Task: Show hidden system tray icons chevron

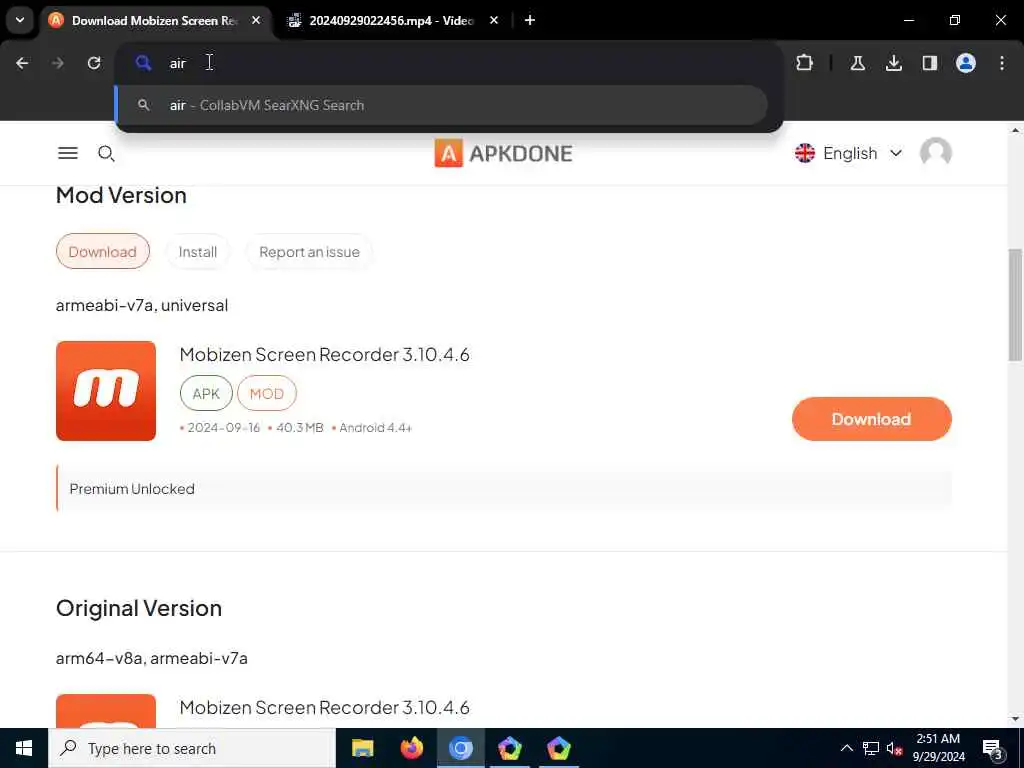Action: pyautogui.click(x=846, y=748)
